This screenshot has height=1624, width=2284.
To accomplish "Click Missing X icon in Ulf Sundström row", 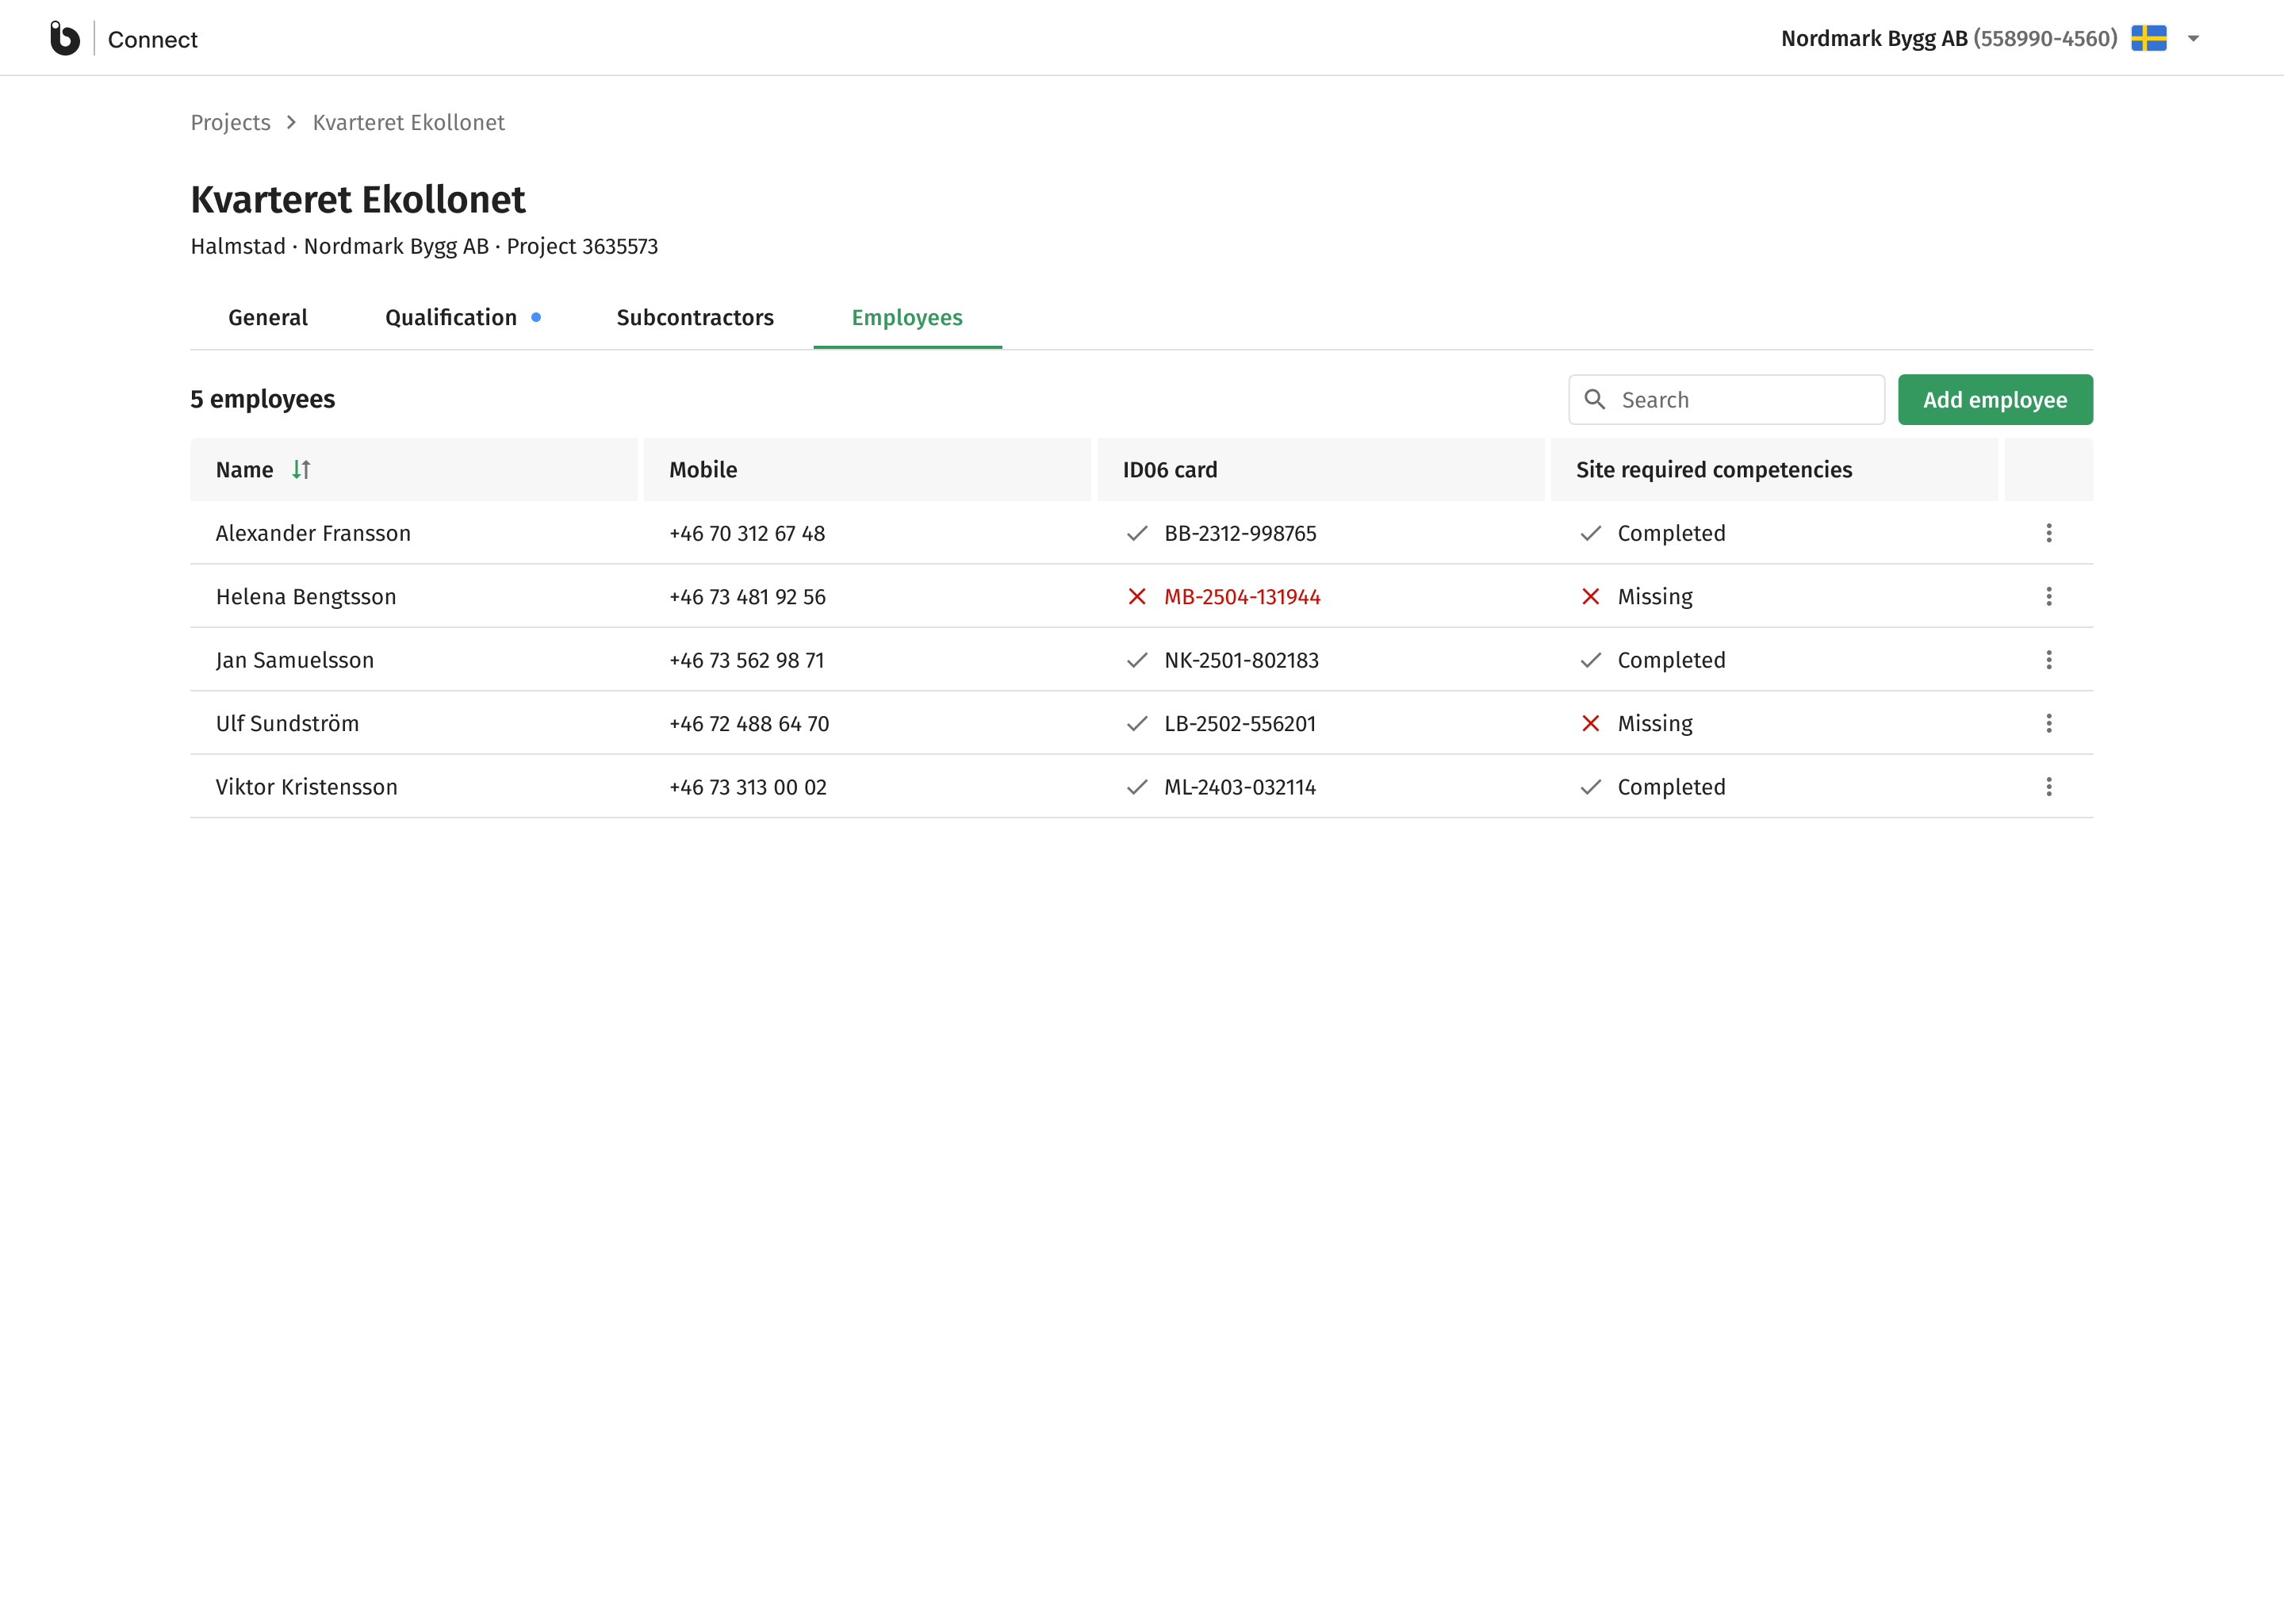I will [x=1591, y=723].
